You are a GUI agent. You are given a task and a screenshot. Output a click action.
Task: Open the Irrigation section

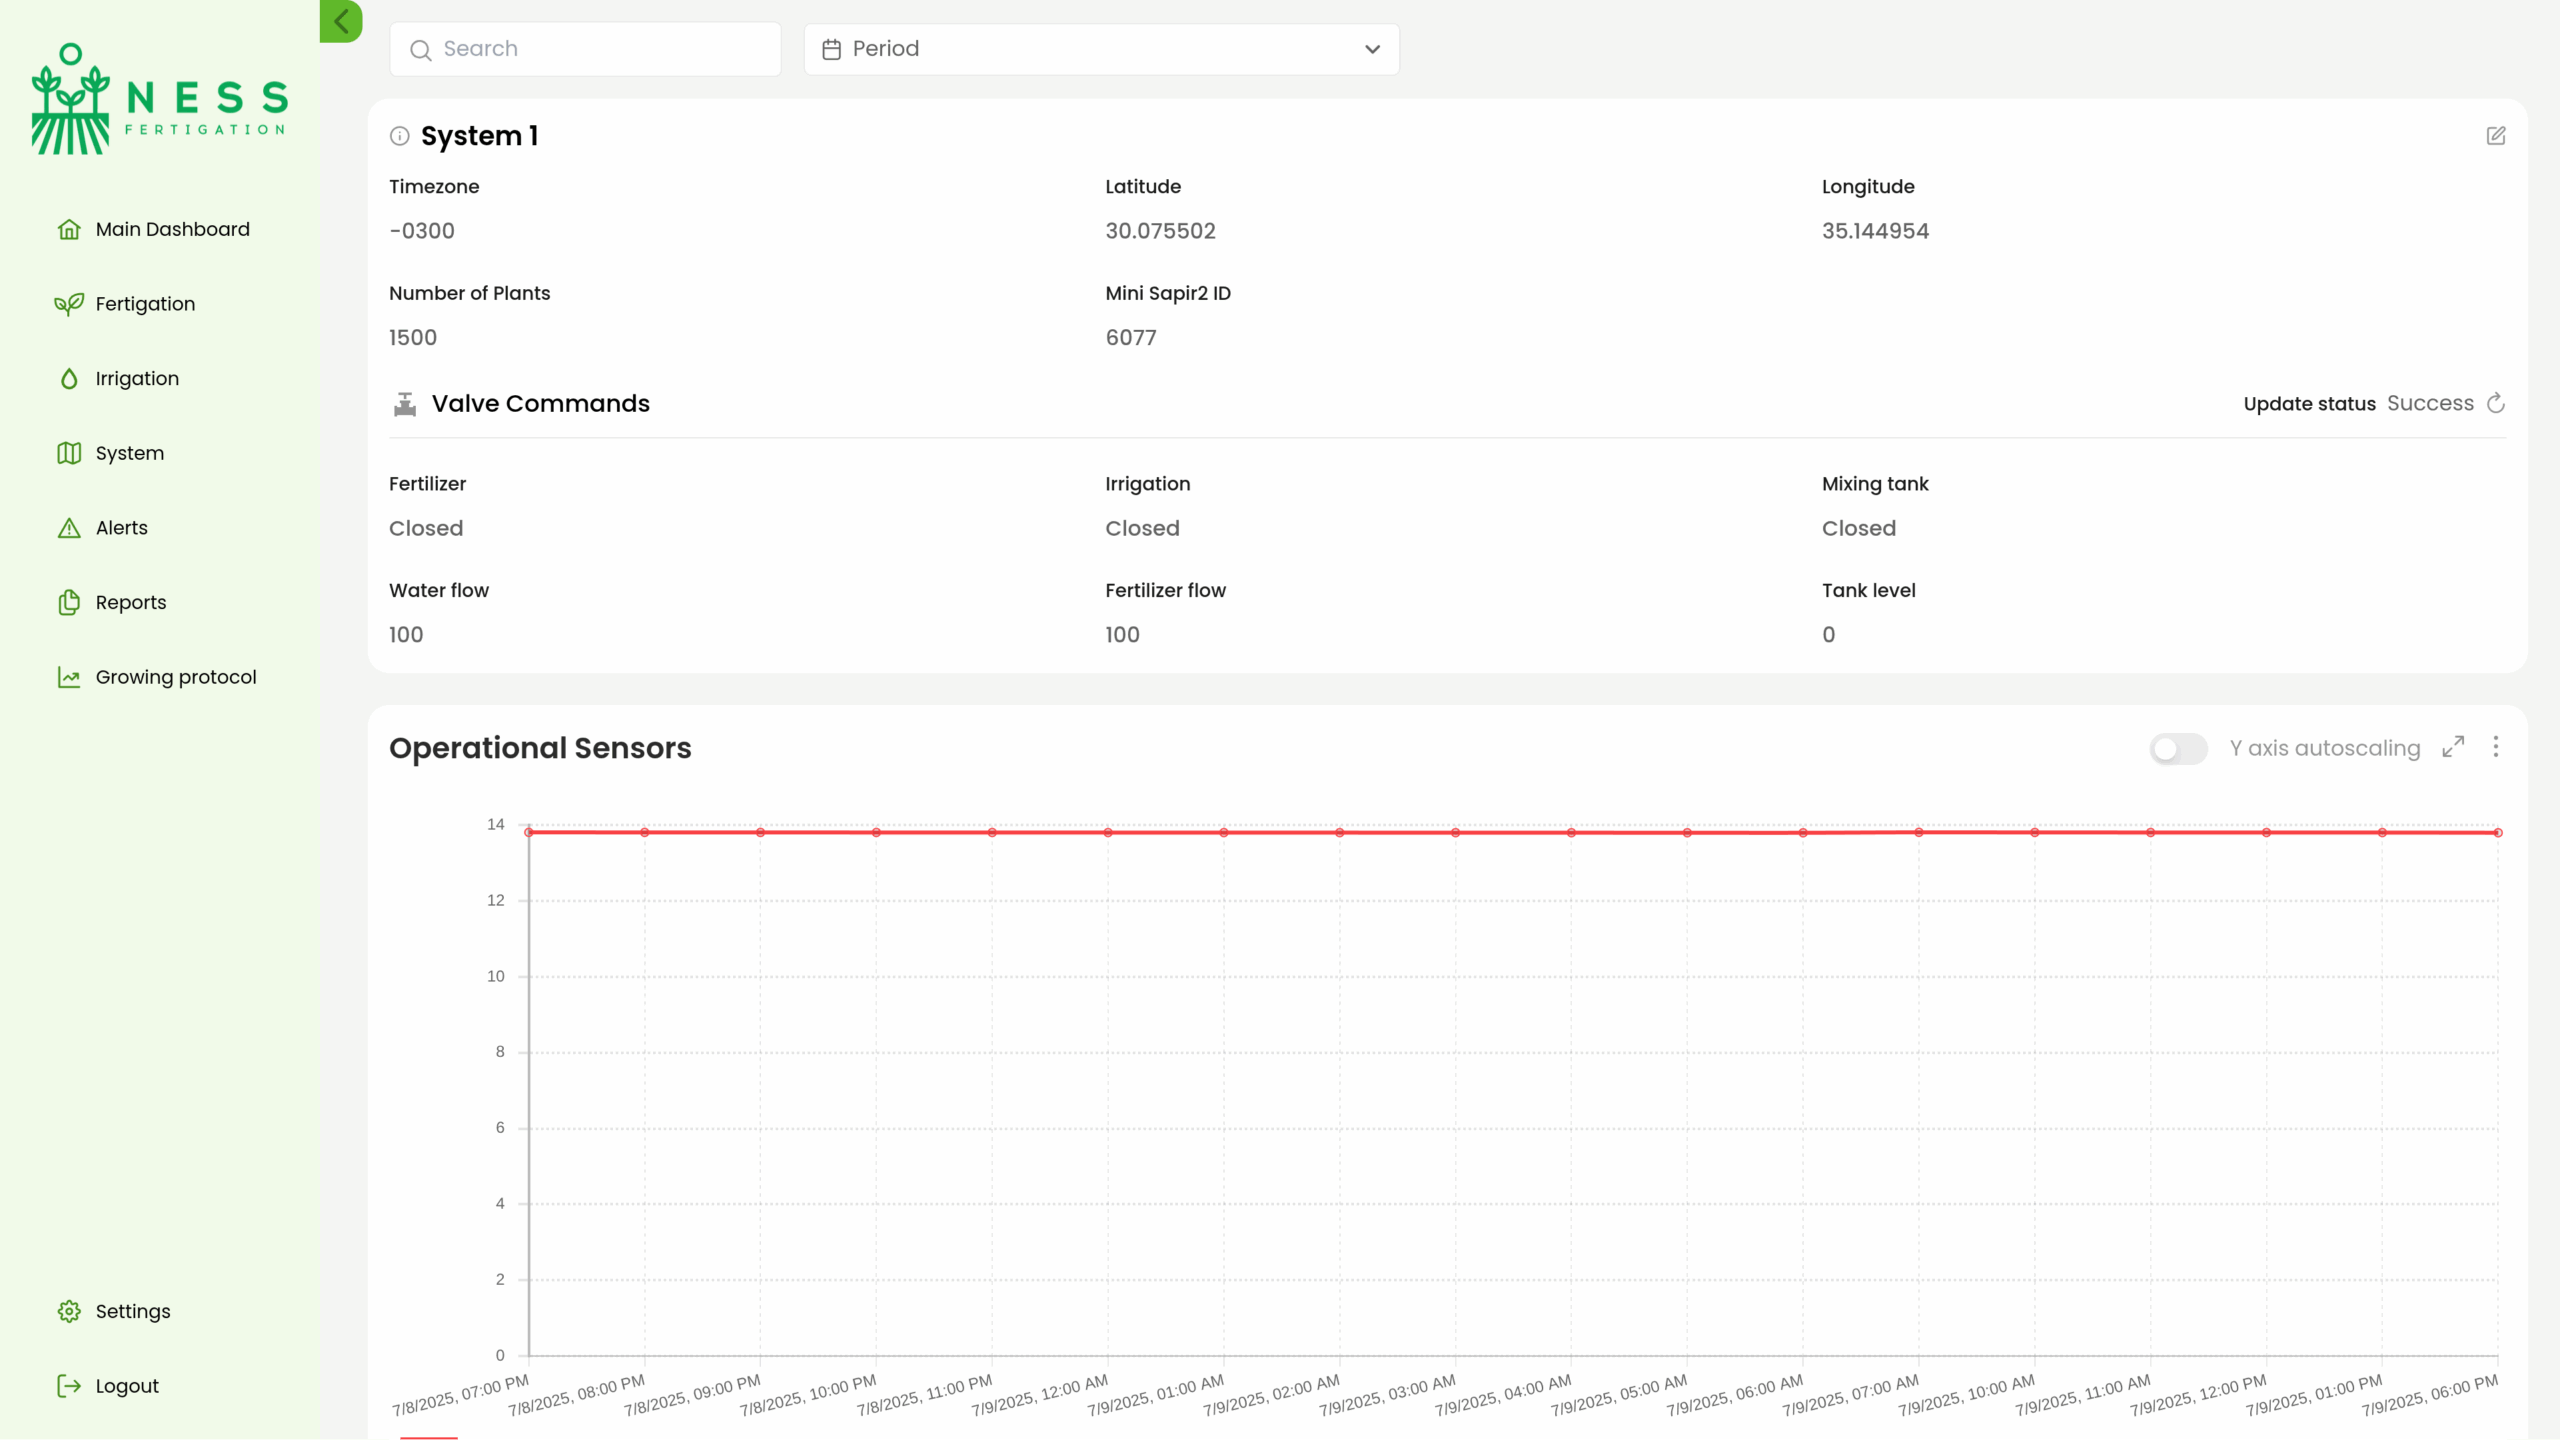tap(137, 379)
